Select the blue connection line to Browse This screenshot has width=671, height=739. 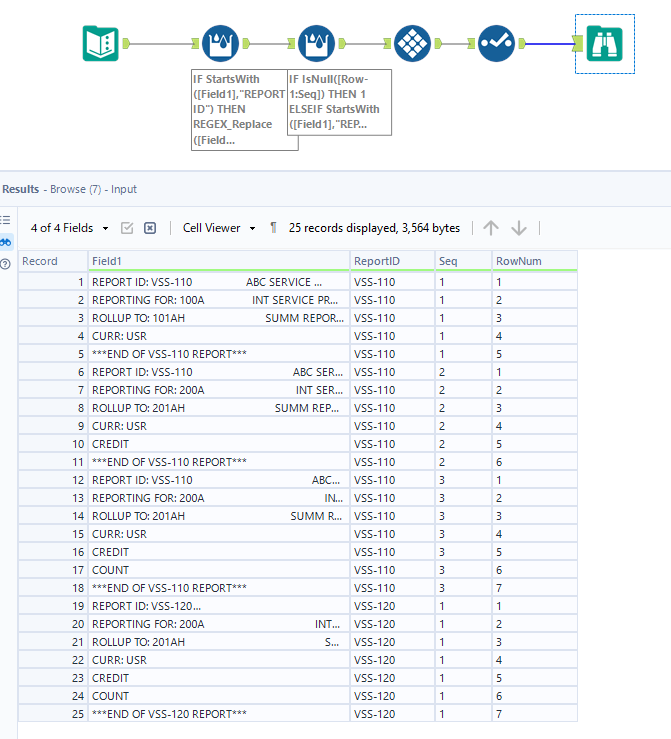pos(549,44)
